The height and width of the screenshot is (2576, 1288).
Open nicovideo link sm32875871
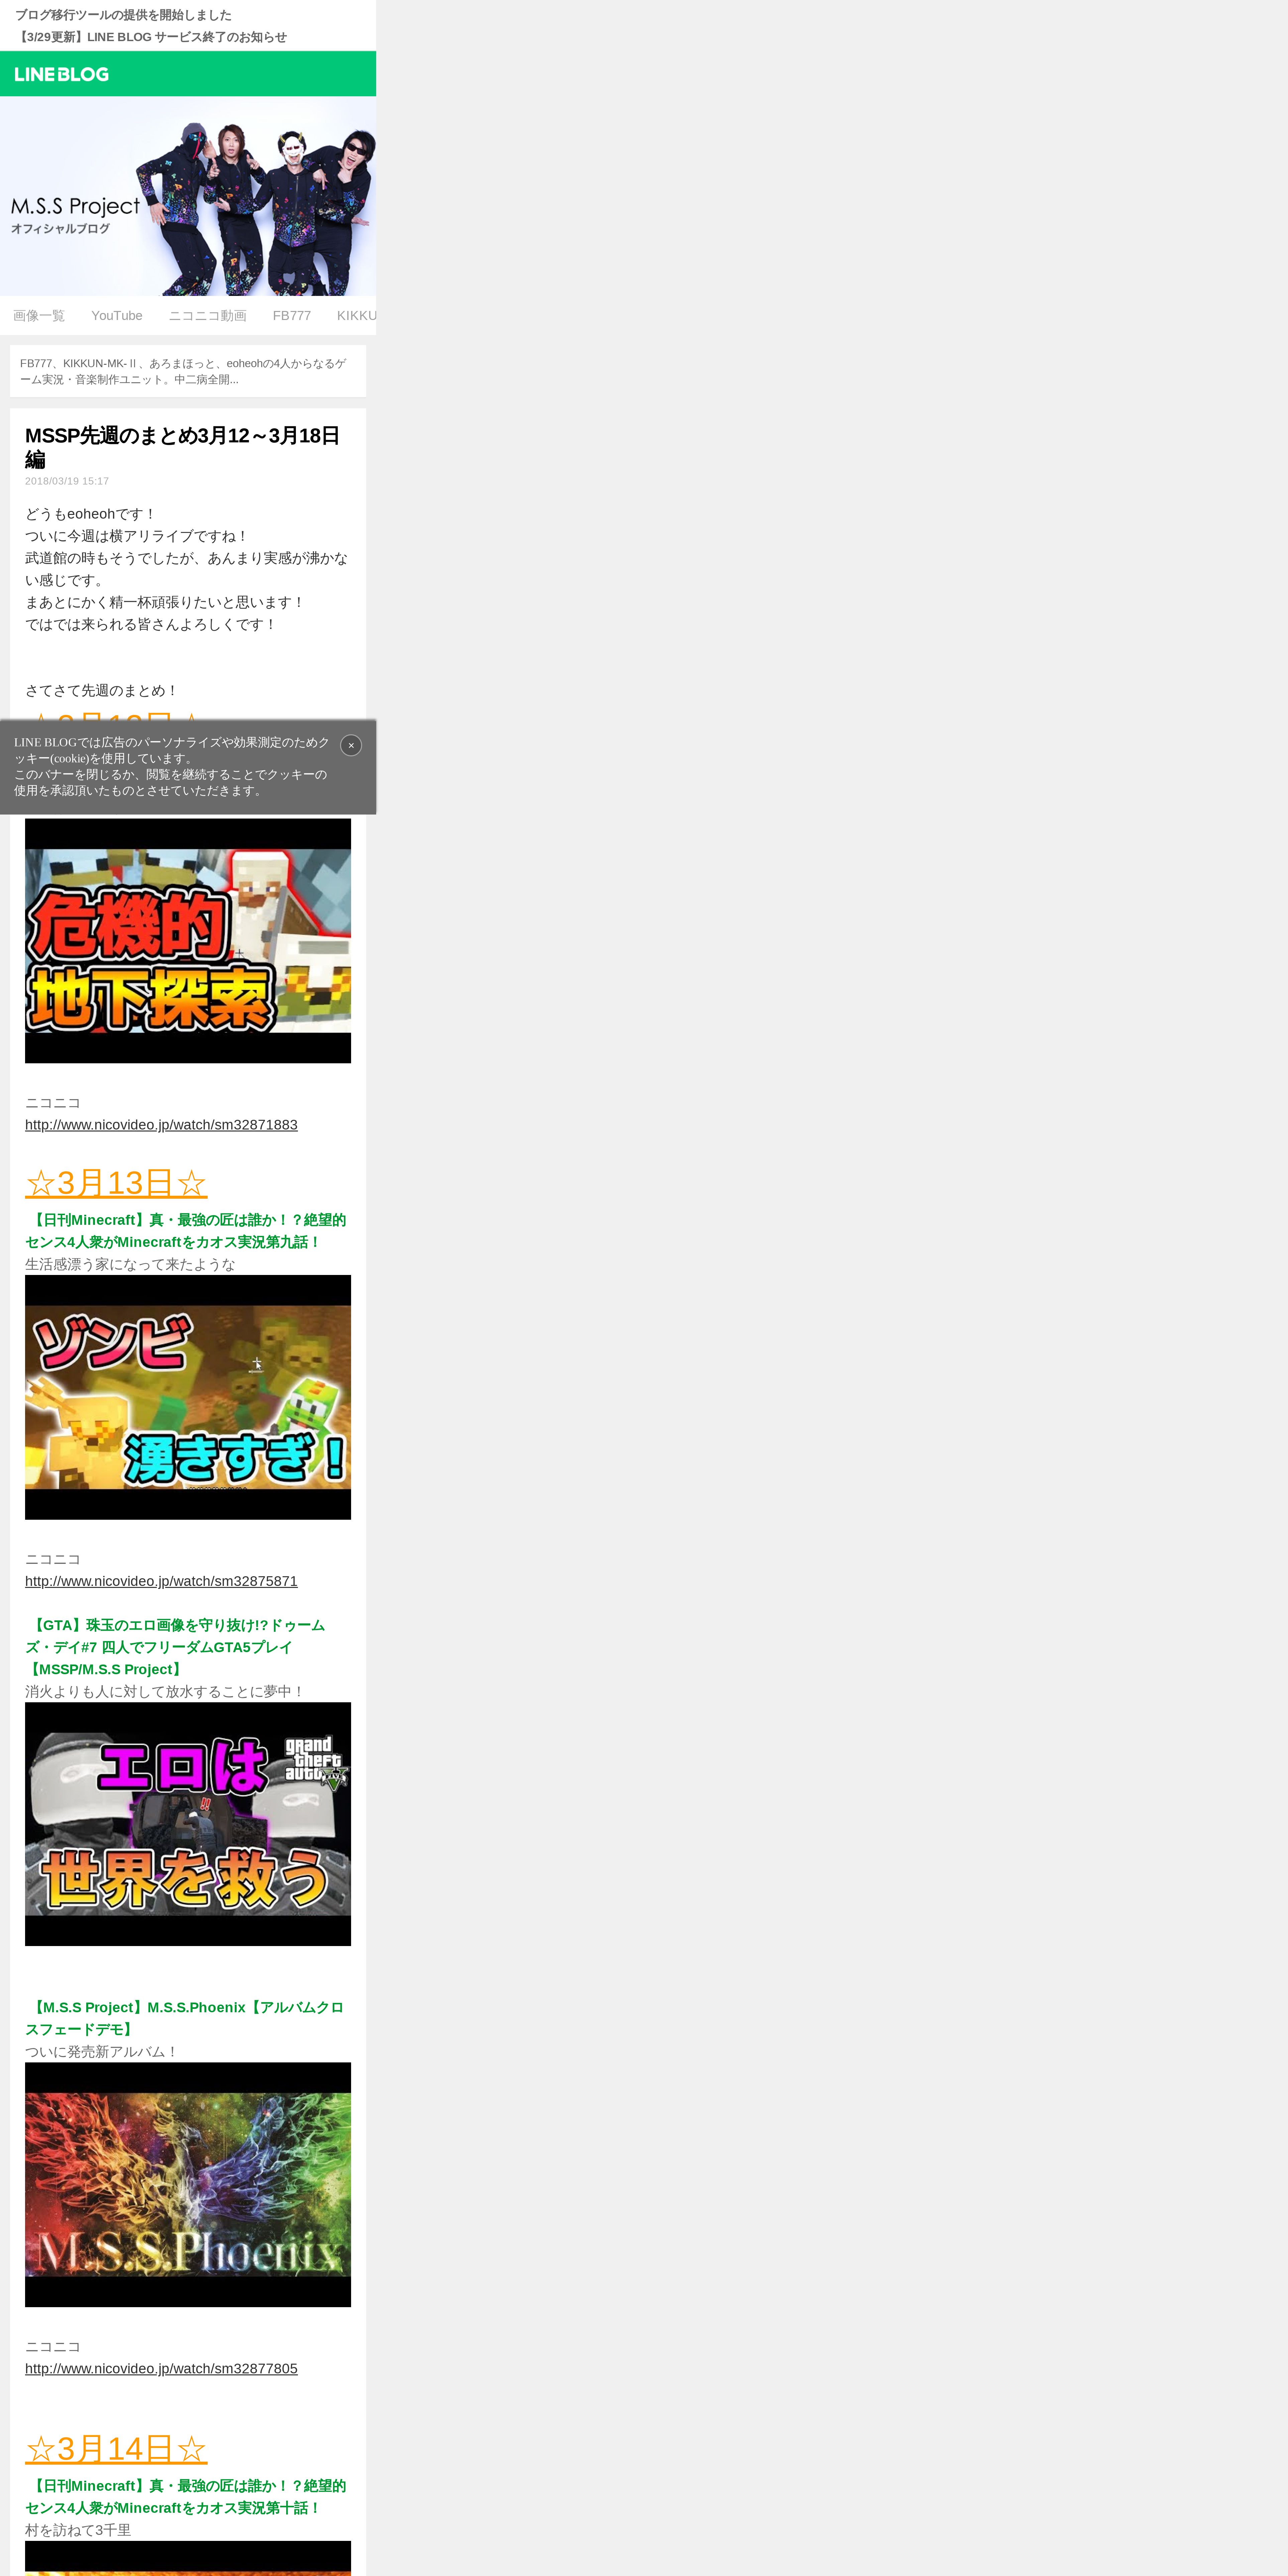tap(161, 1581)
